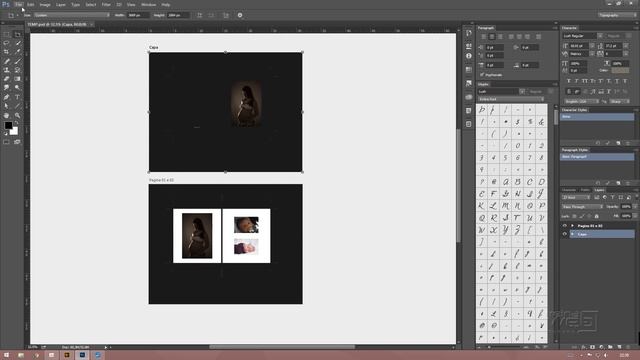Select the Gradient tool

point(18,79)
